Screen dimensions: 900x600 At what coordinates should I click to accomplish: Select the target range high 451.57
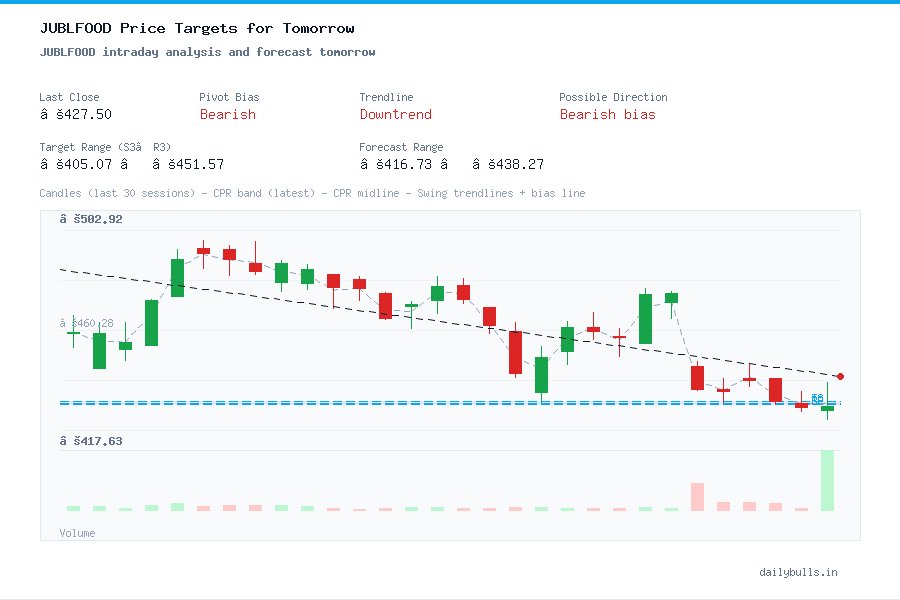[188, 164]
